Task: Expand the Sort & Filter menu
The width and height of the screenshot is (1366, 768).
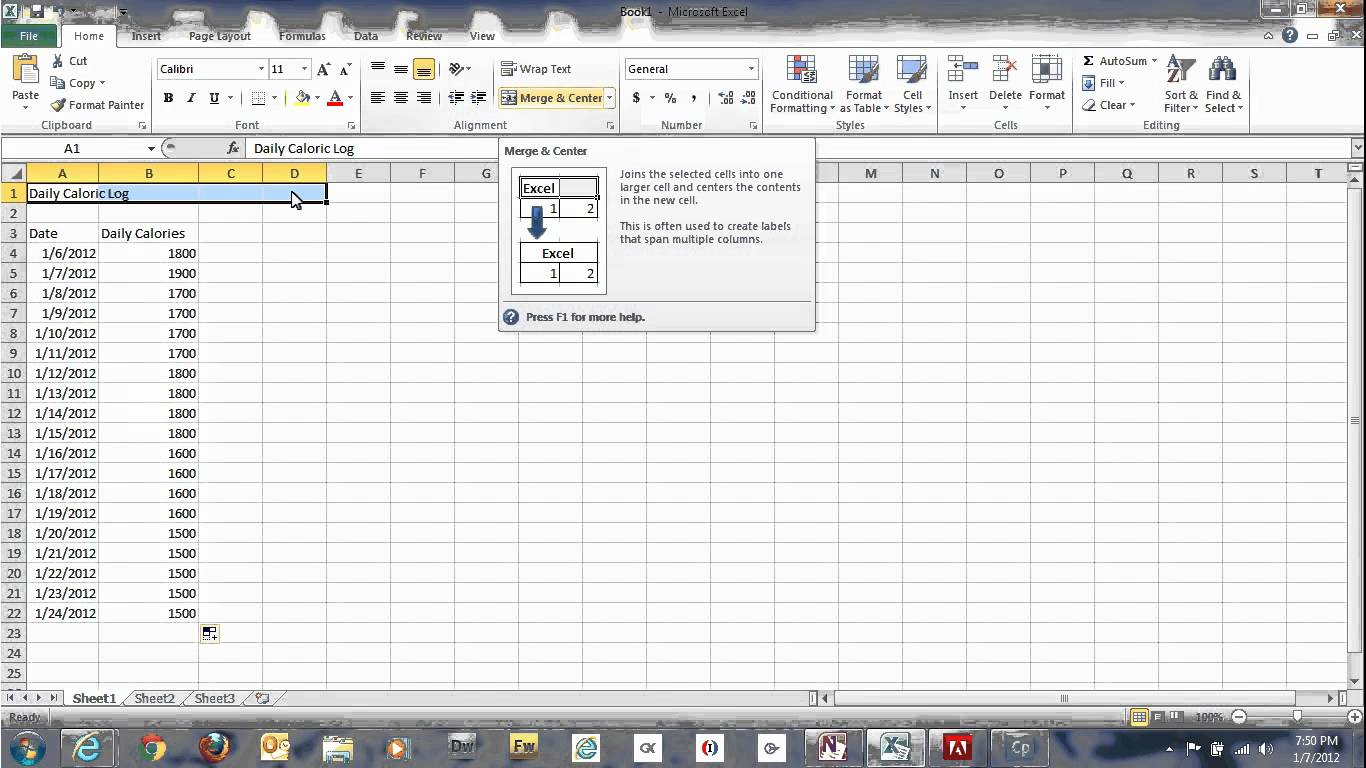Action: click(1181, 83)
